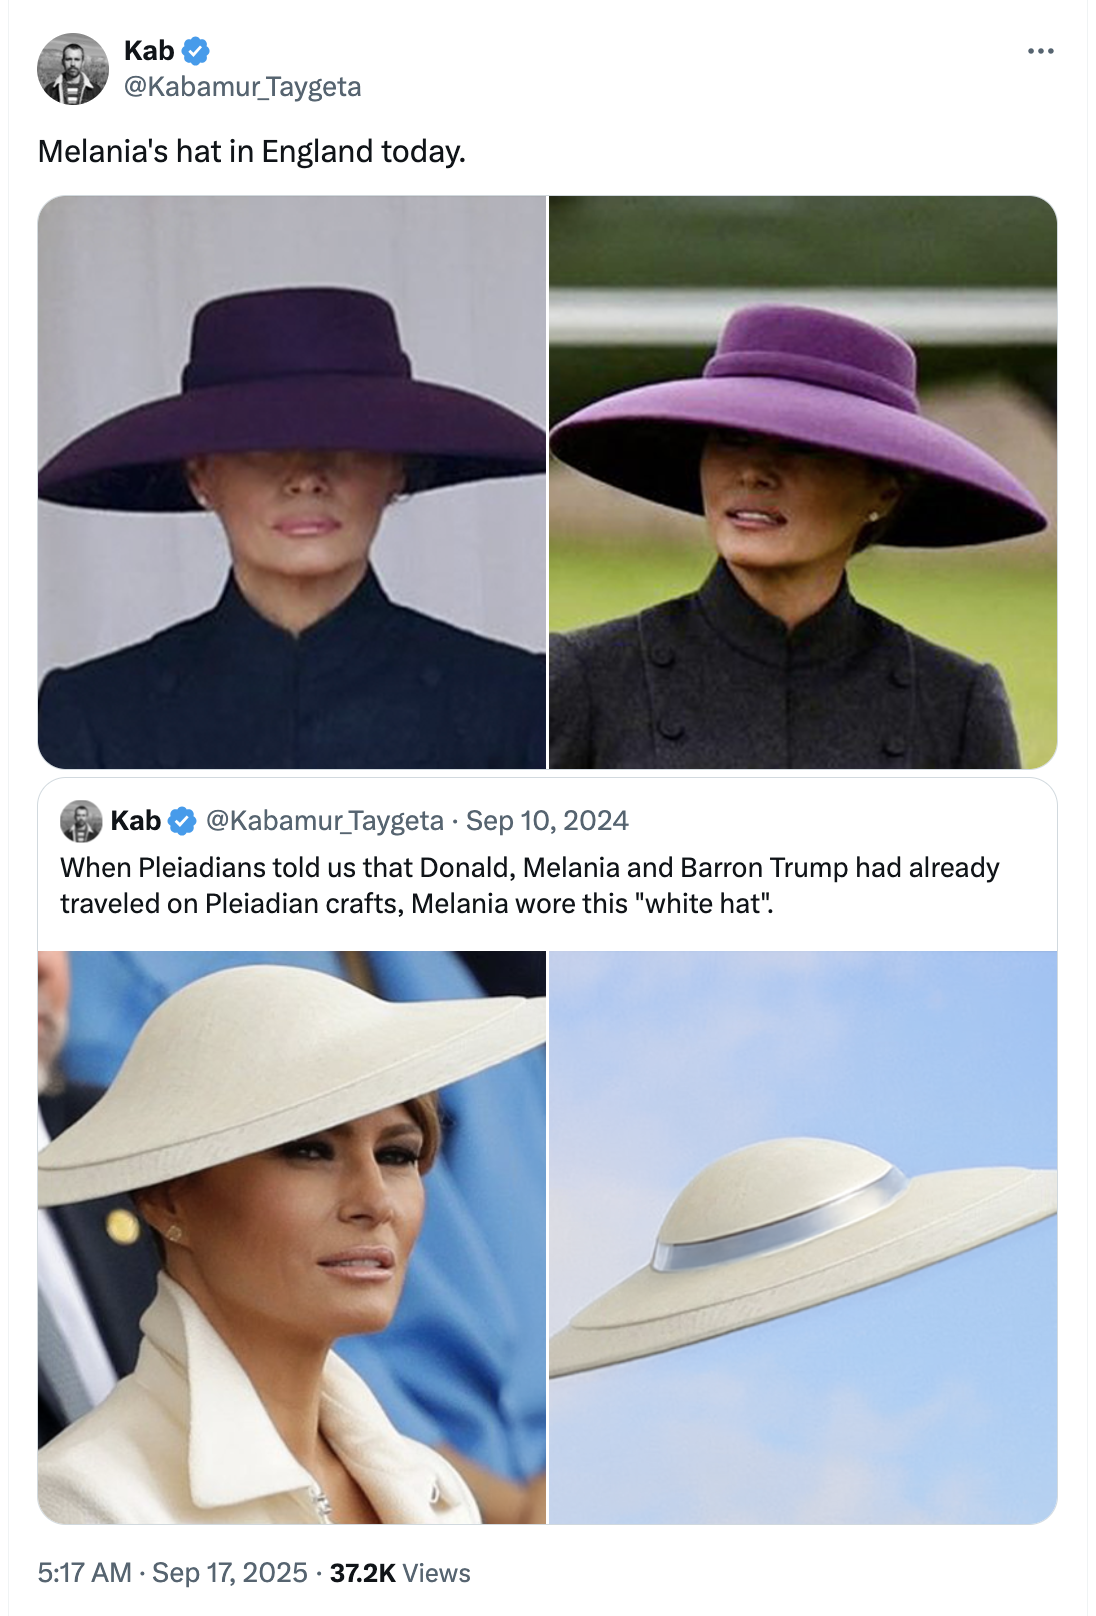Open the flying saucer hat image
The height and width of the screenshot is (1616, 1096).
tap(803, 1237)
